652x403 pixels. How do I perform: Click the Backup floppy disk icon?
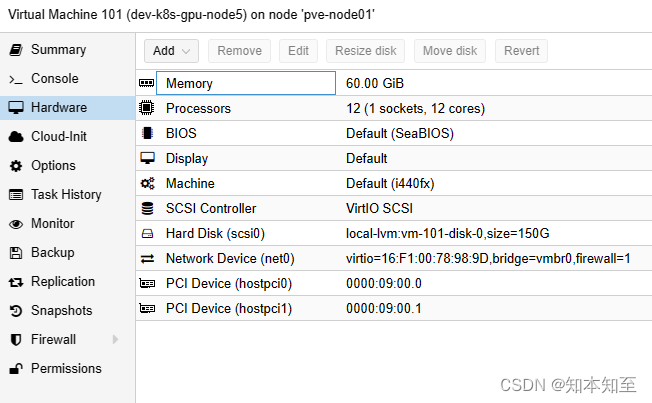click(x=15, y=253)
